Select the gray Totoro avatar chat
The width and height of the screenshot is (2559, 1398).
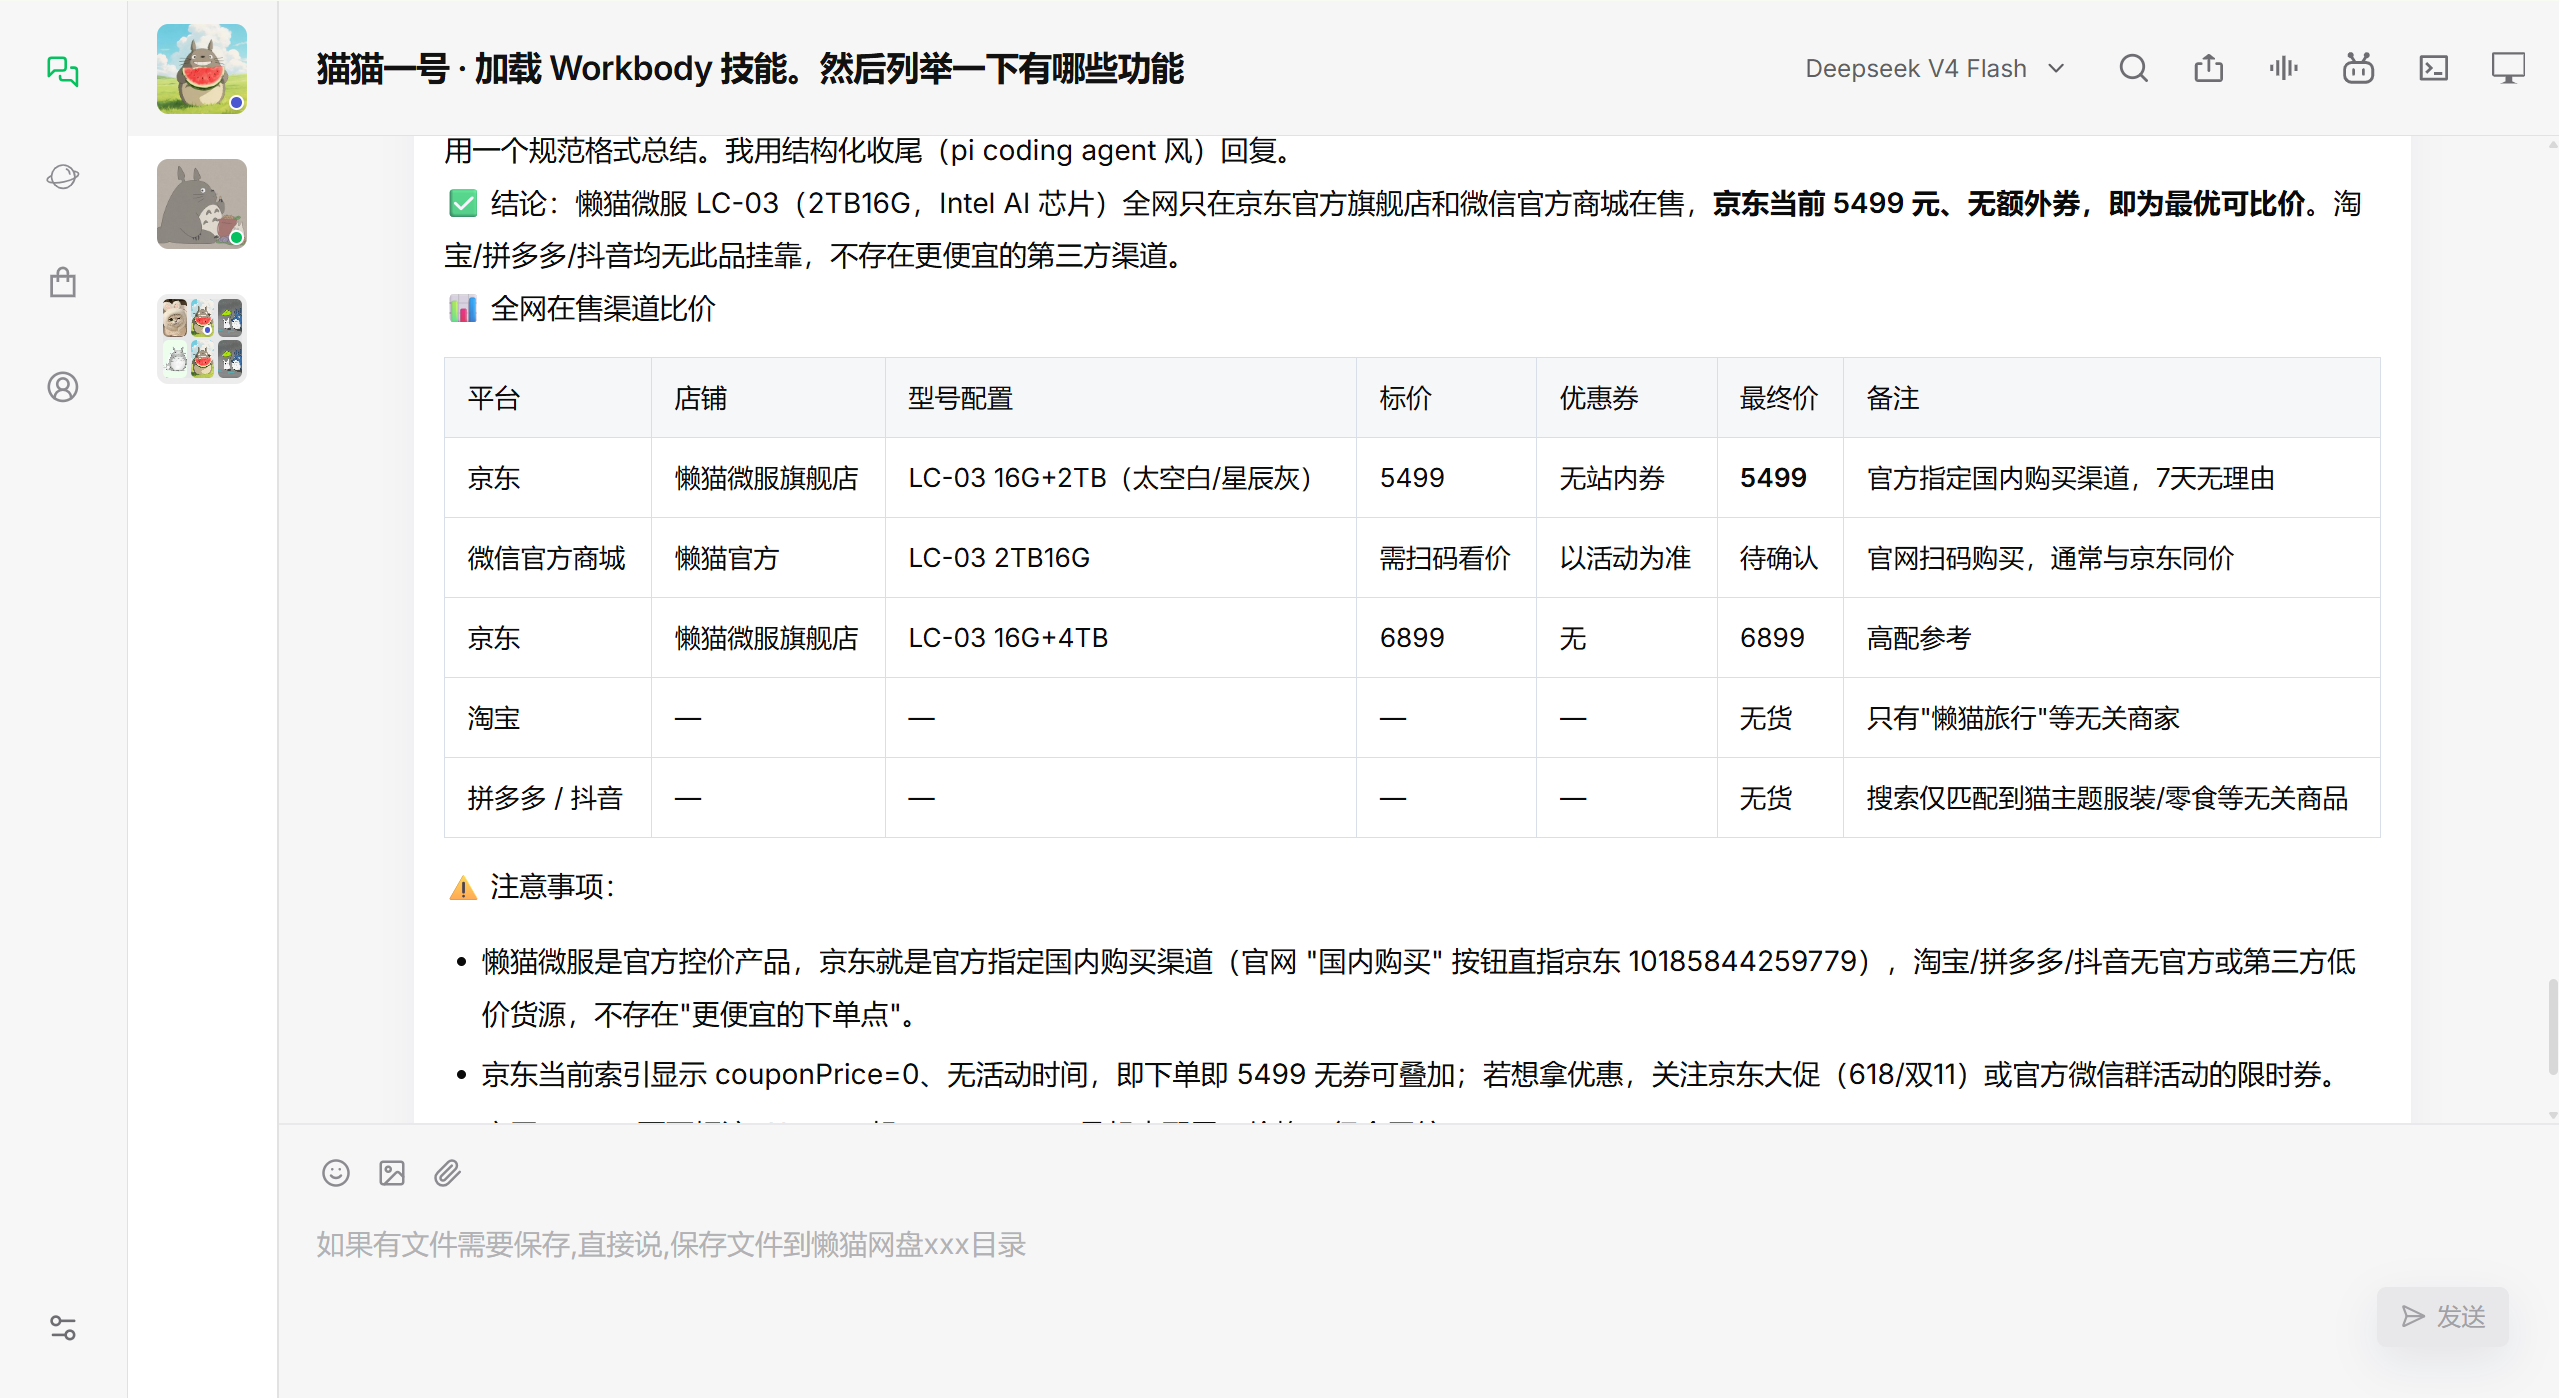pos(202,203)
